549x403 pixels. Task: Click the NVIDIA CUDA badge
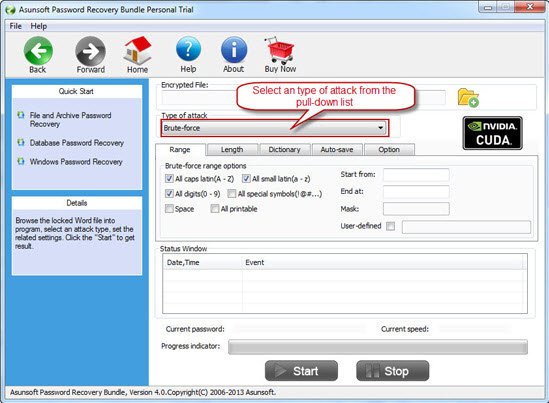click(493, 133)
